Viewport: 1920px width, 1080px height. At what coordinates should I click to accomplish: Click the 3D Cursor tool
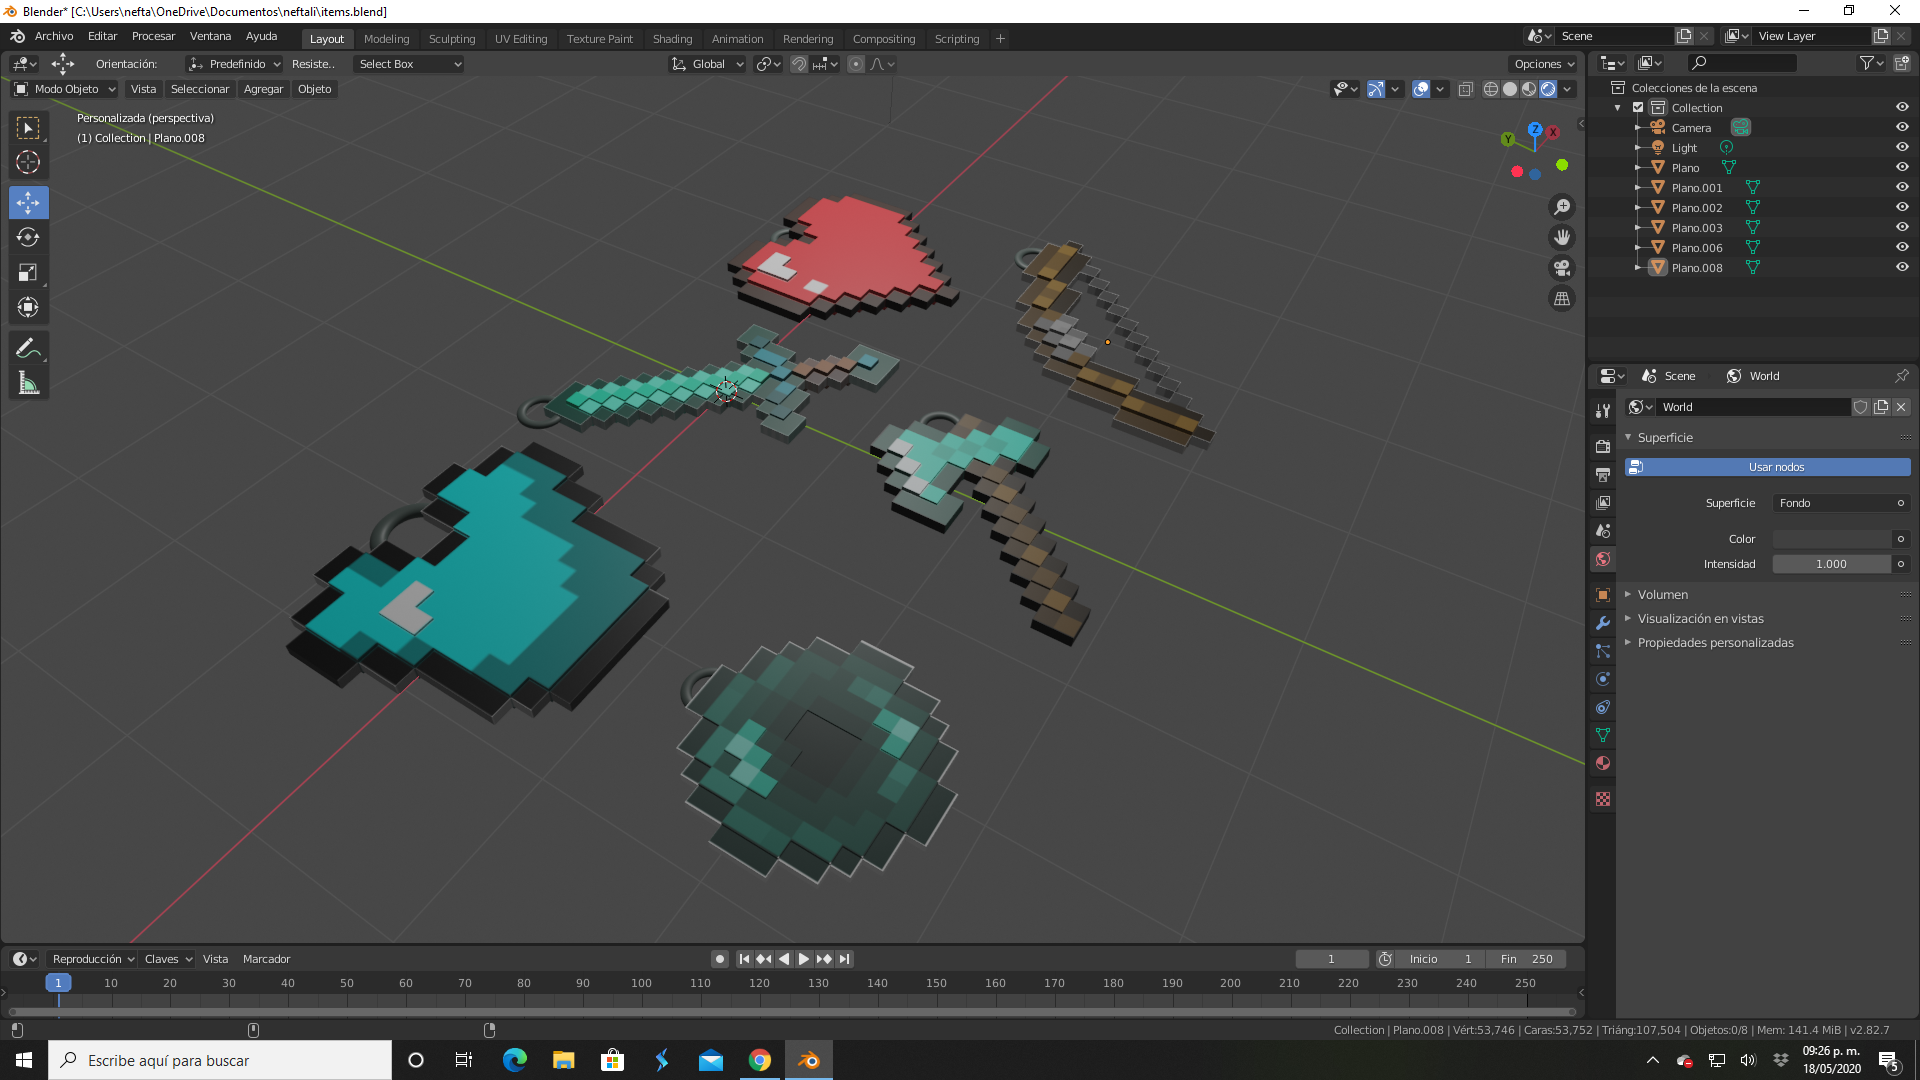[x=28, y=162]
